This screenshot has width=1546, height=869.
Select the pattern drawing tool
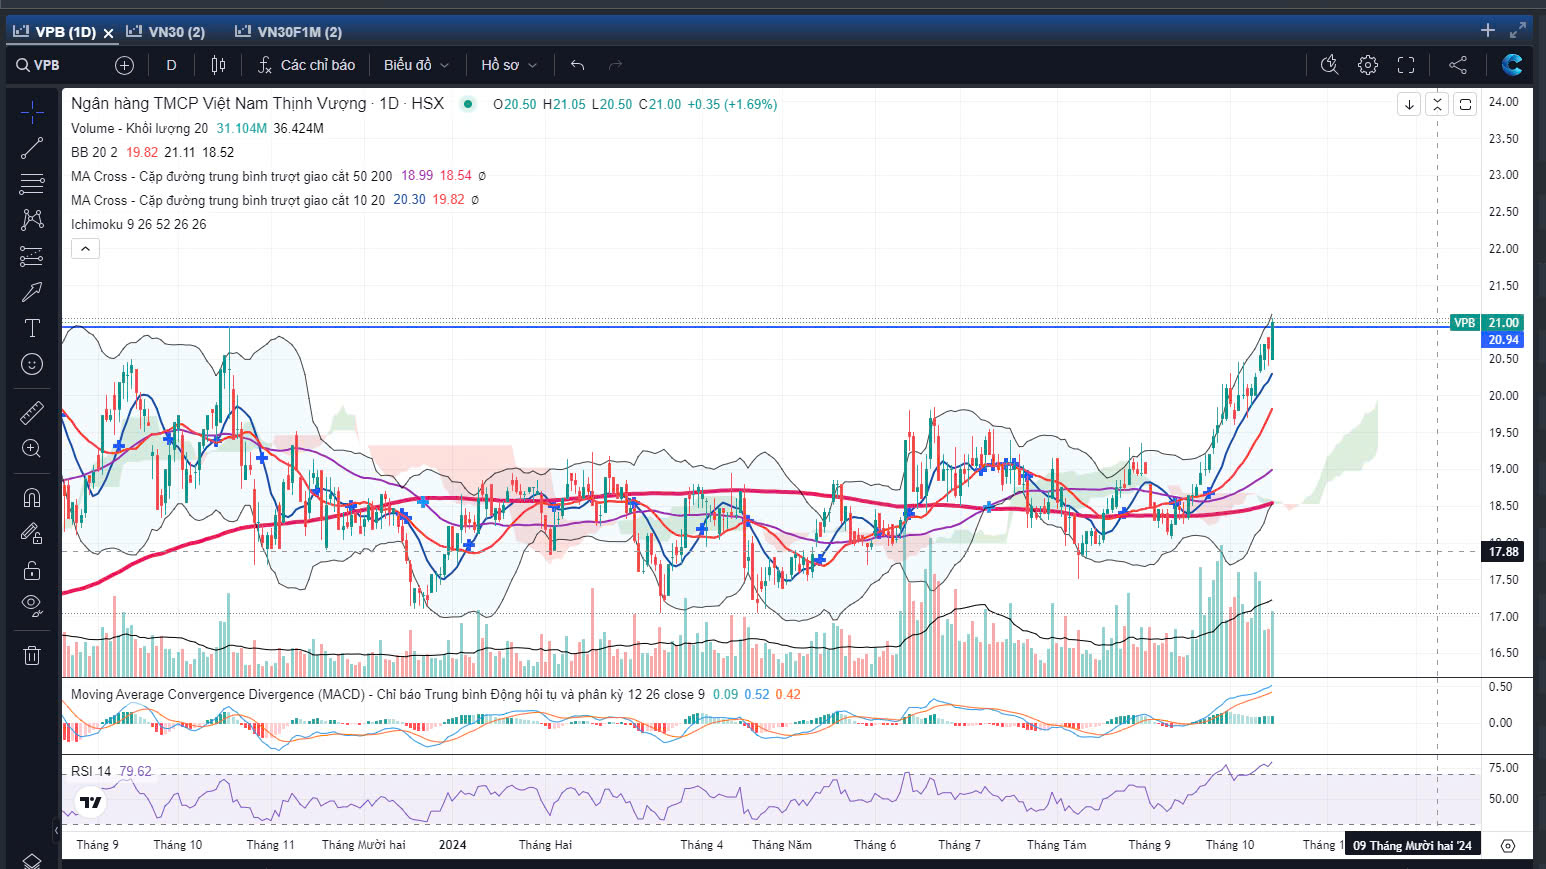click(32, 220)
